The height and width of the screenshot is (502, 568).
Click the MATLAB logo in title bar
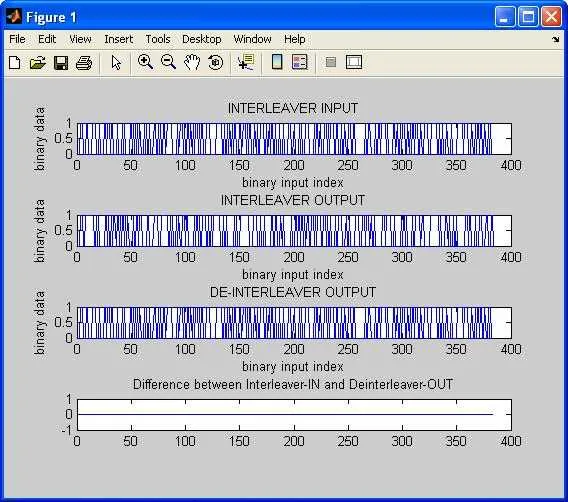pyautogui.click(x=14, y=16)
